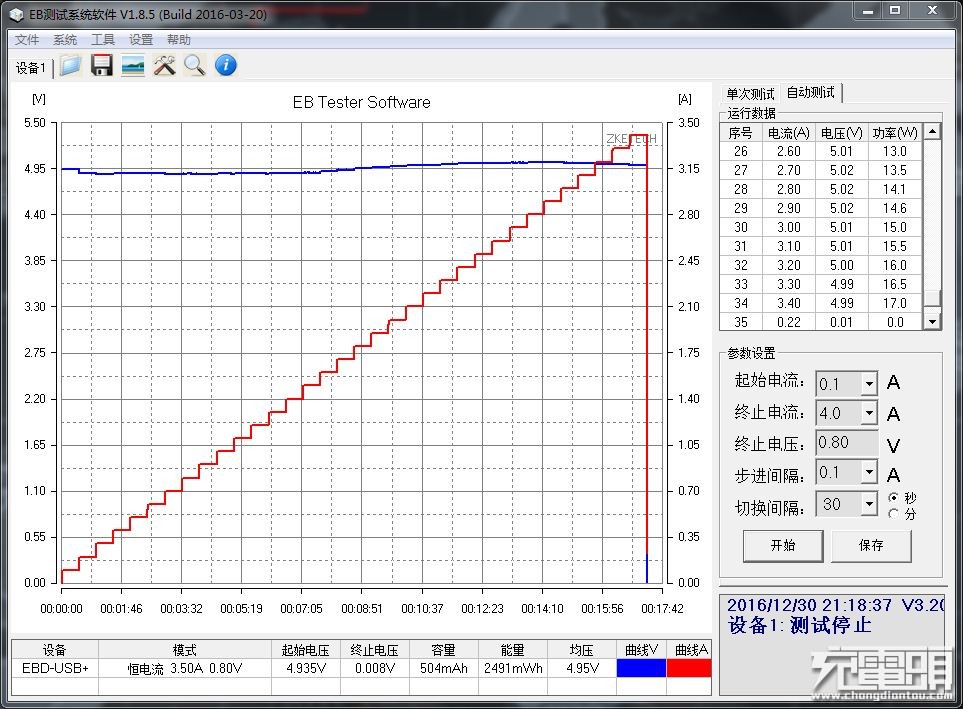Image resolution: width=963 pixels, height=709 pixels.
Task: Click the open folder toolbar icon
Action: [x=70, y=66]
